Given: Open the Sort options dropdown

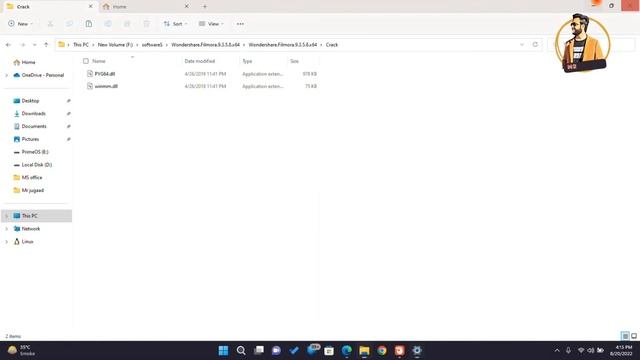Looking at the screenshot, I should 176,24.
